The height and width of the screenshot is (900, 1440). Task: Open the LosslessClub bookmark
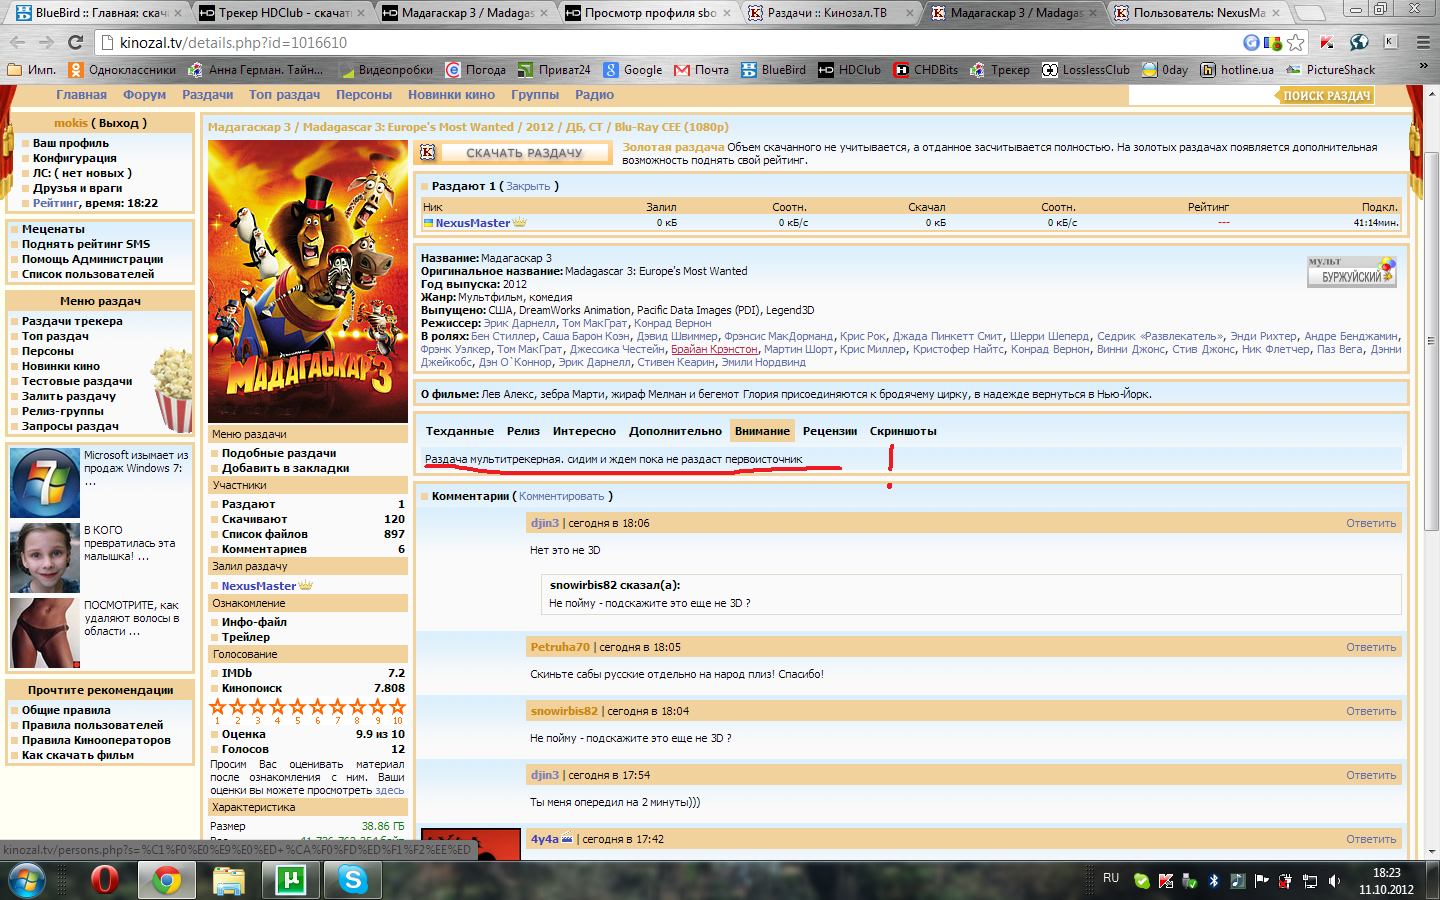pyautogui.click(x=1085, y=70)
